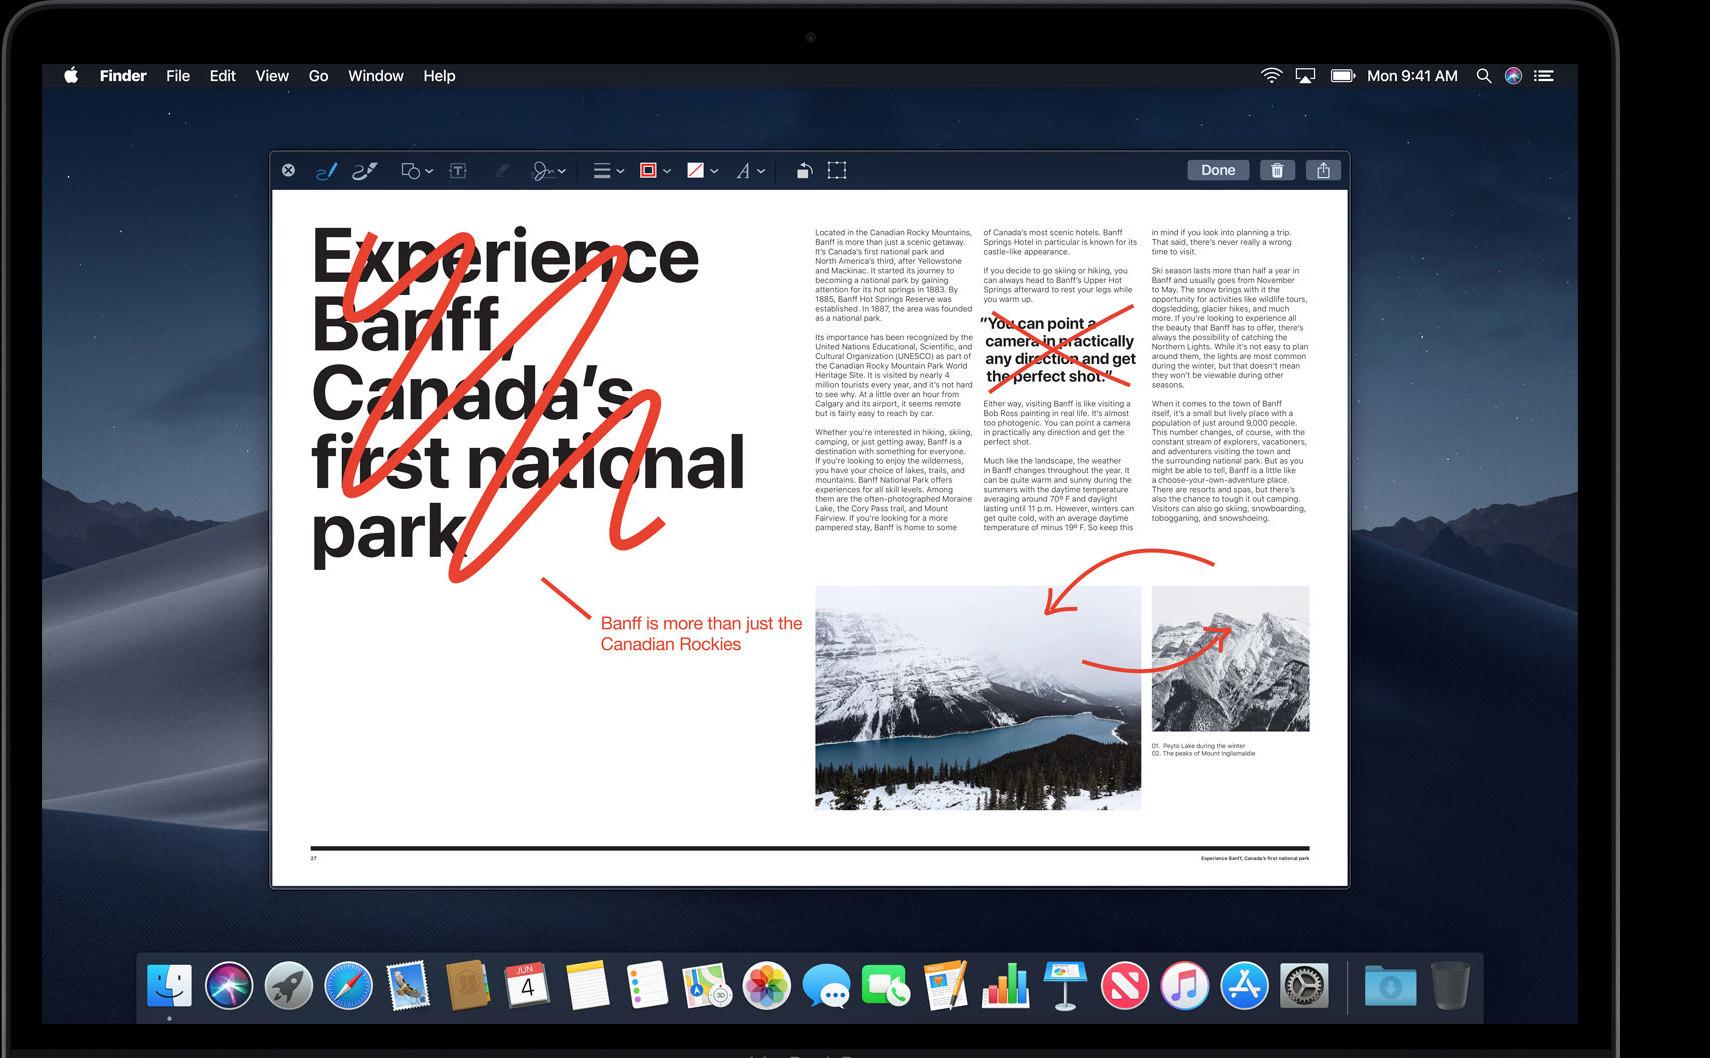Add a Text box annotation

[458, 171]
